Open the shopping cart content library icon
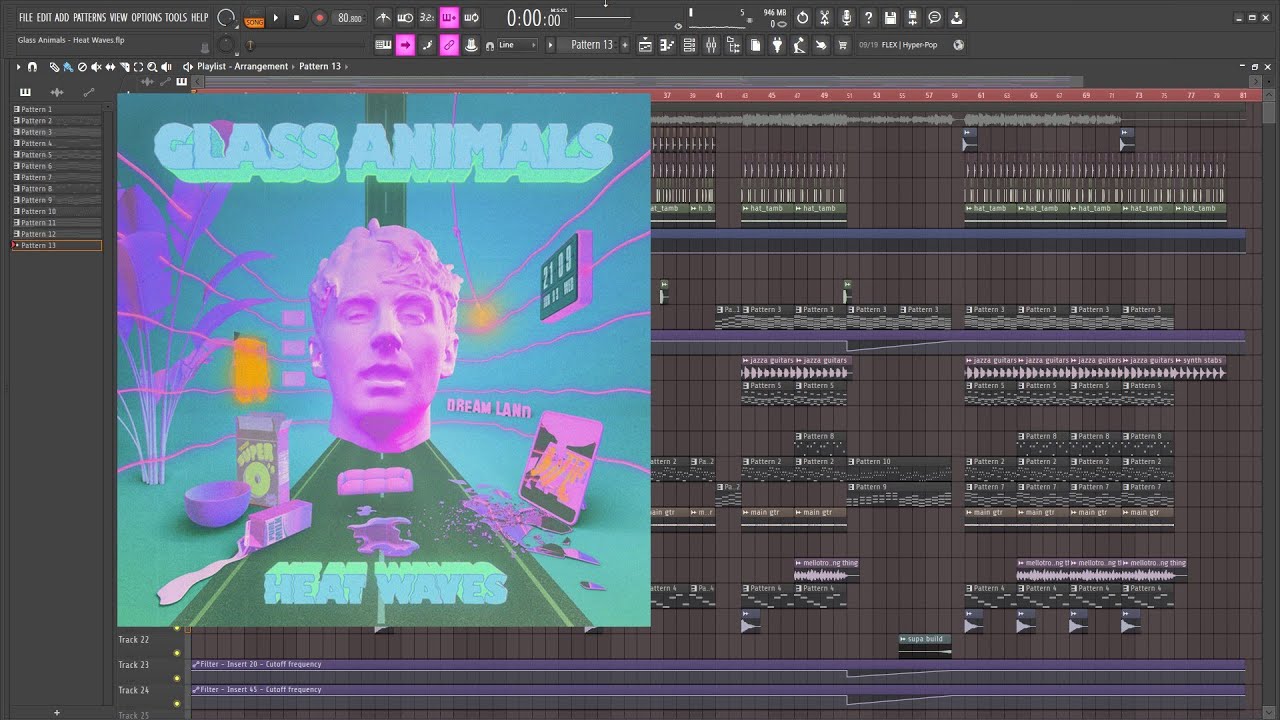This screenshot has height=720, width=1280. [x=842, y=45]
